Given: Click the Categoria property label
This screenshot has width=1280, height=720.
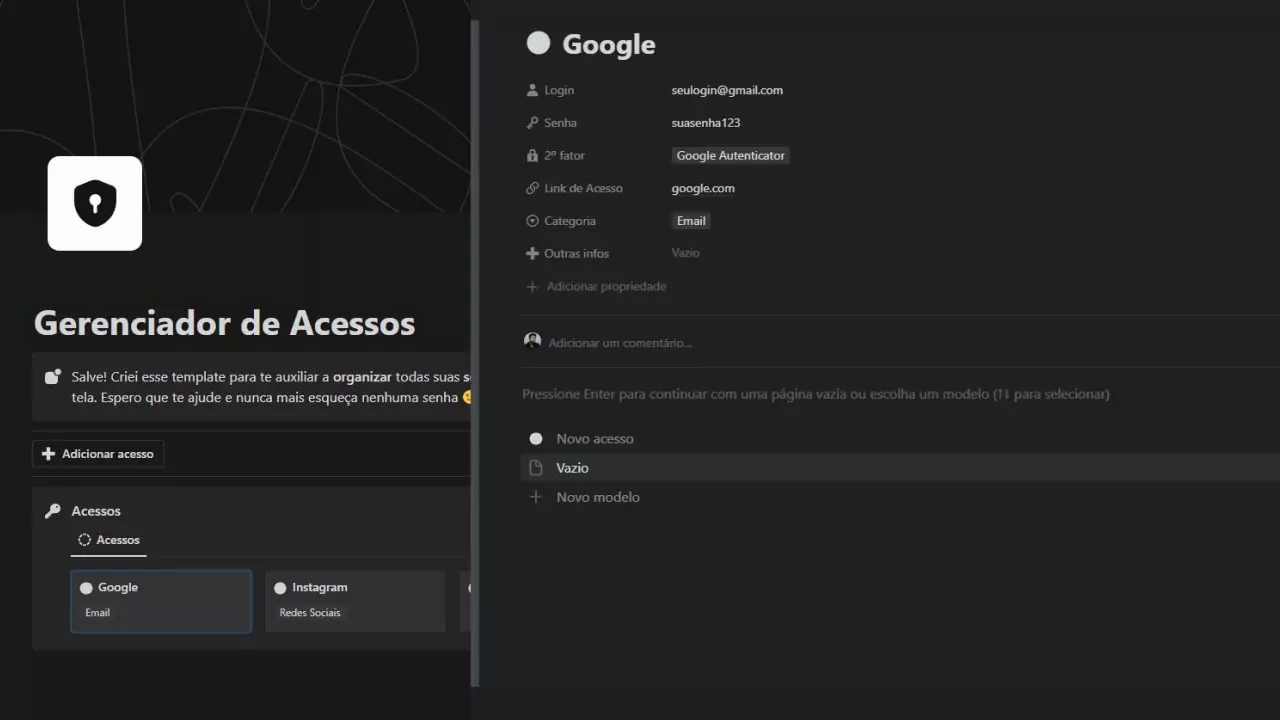Looking at the screenshot, I should tap(570, 221).
